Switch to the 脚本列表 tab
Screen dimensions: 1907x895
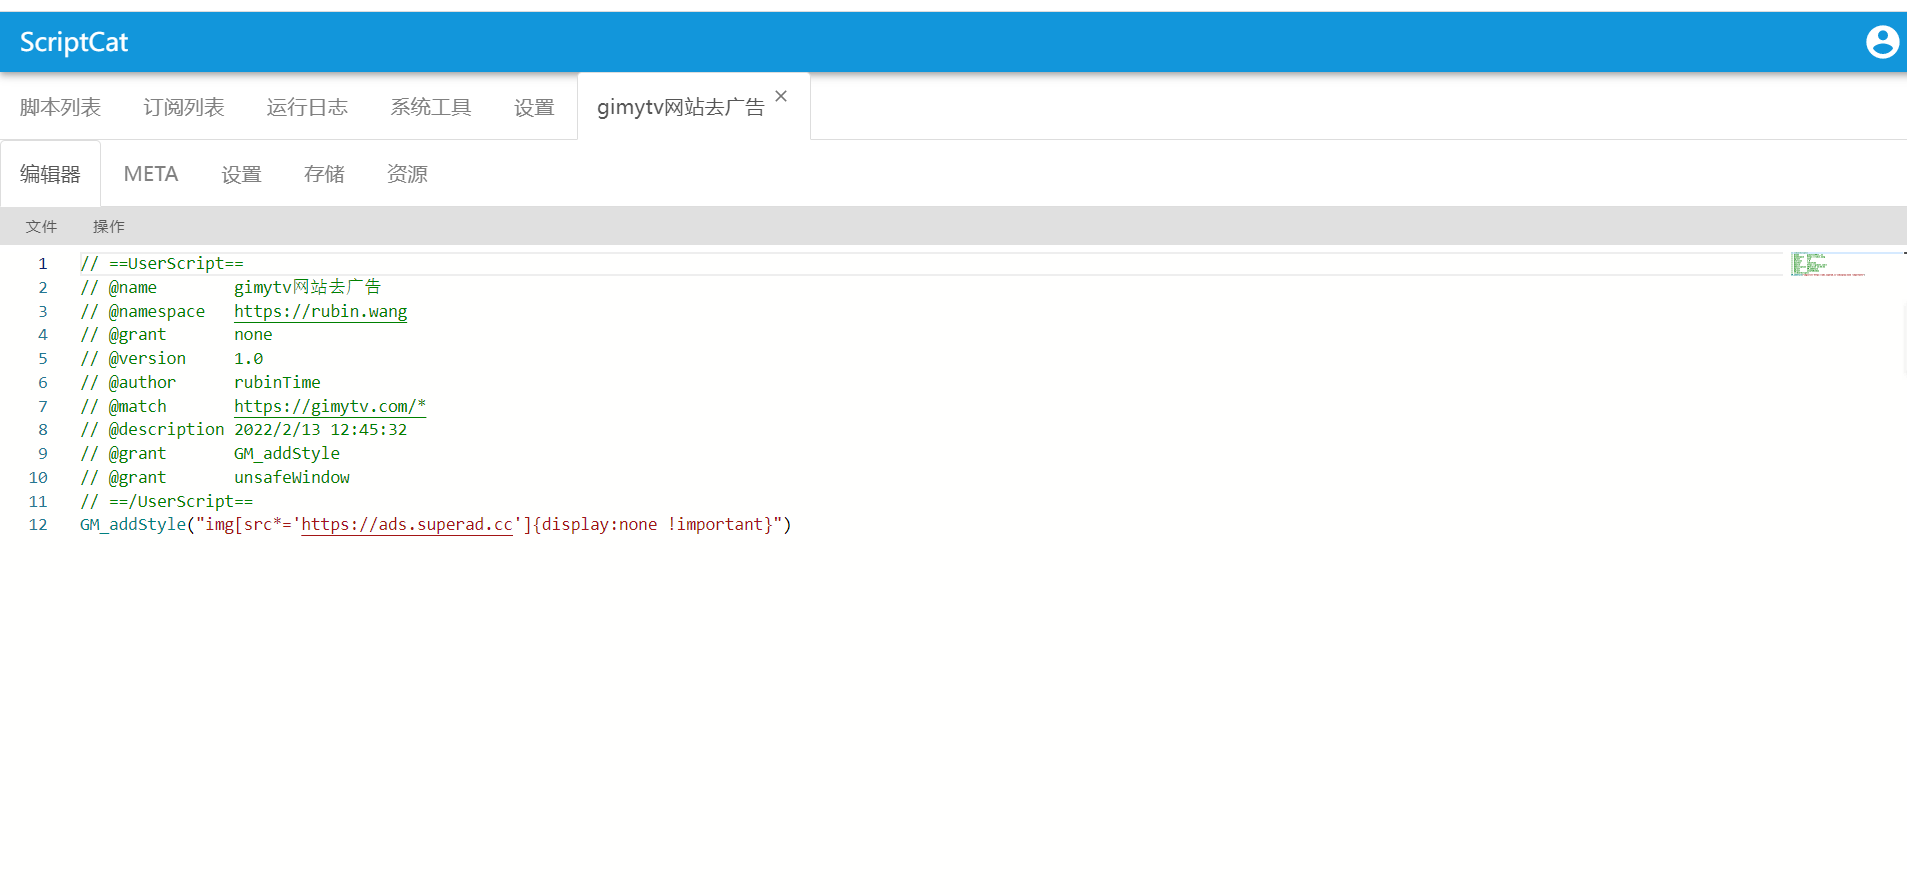pyautogui.click(x=60, y=107)
